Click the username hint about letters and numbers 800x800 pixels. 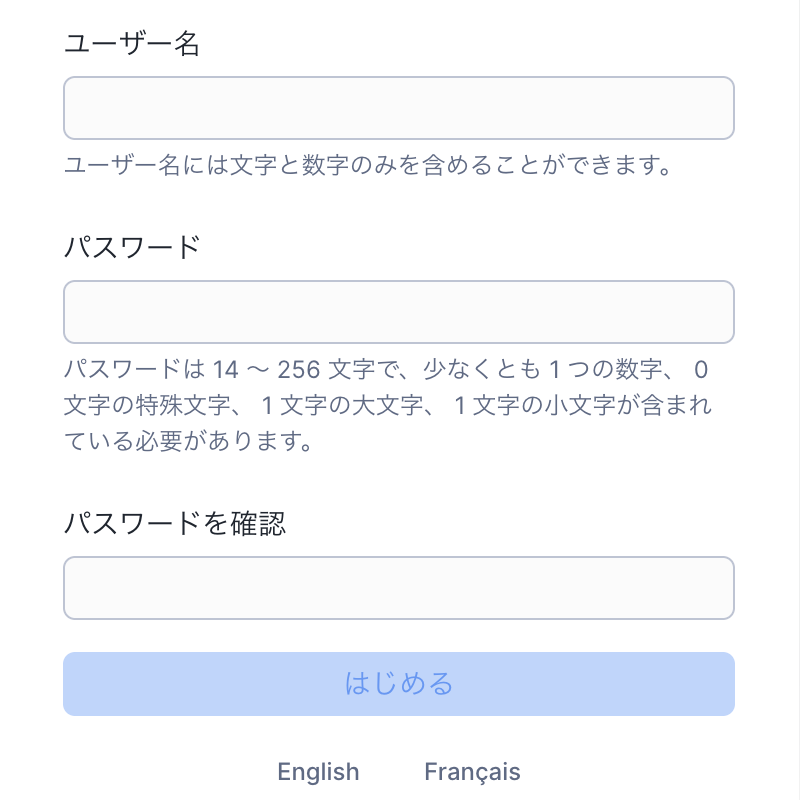pyautogui.click(x=366, y=165)
